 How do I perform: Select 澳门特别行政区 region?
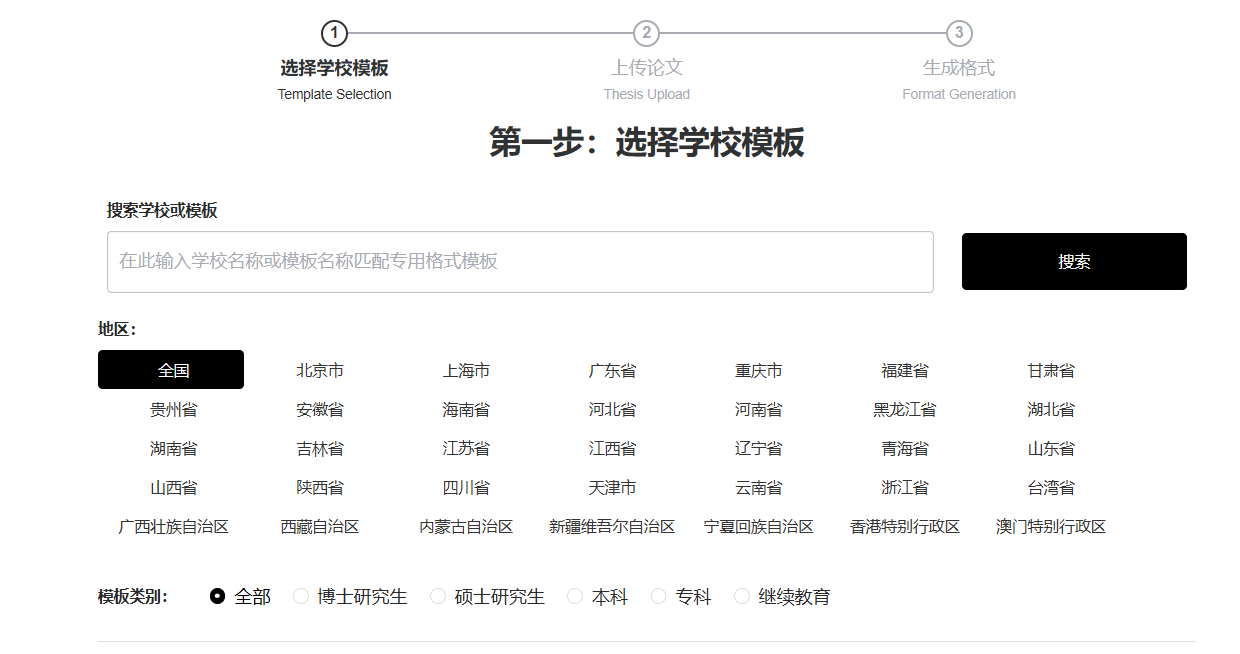(x=1051, y=526)
